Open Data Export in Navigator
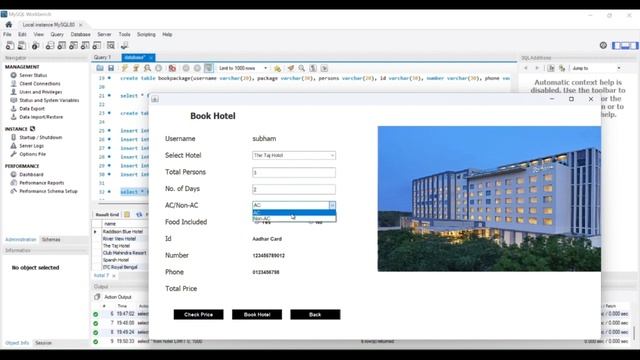 pyautogui.click(x=32, y=109)
